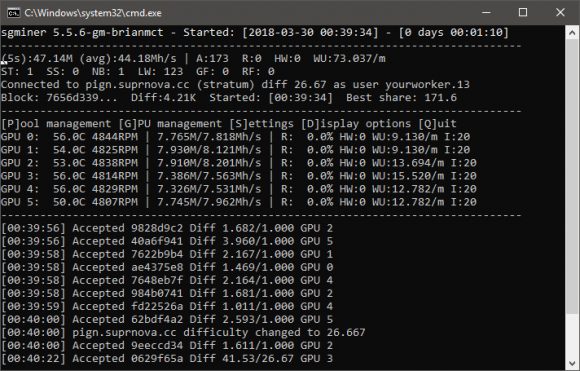Click the difficulty changed to 26.667 line
Viewport: 580px width, 371px height.
183,333
